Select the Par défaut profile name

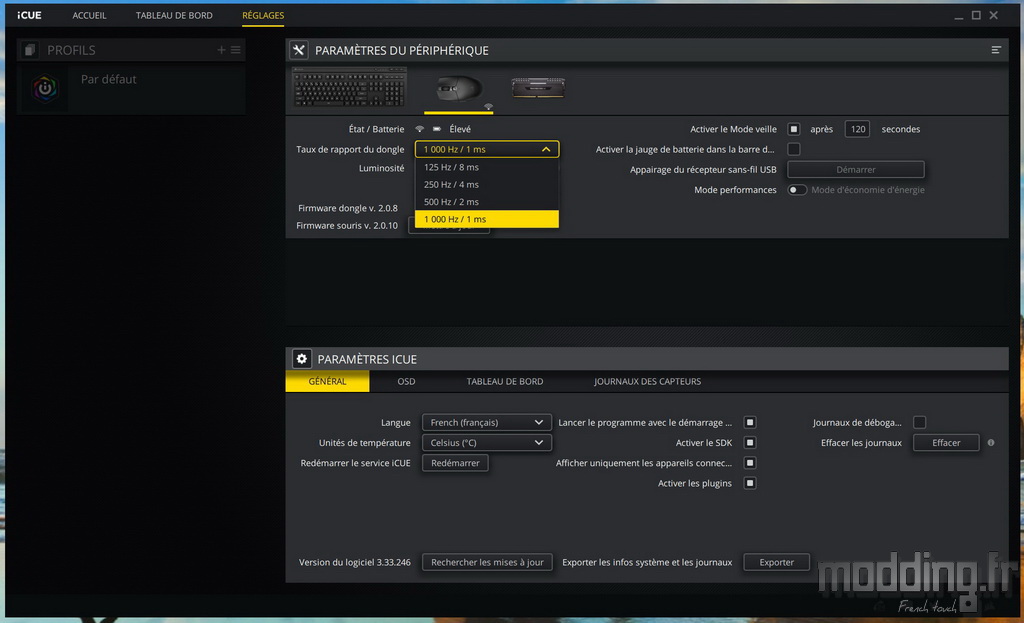tap(108, 79)
